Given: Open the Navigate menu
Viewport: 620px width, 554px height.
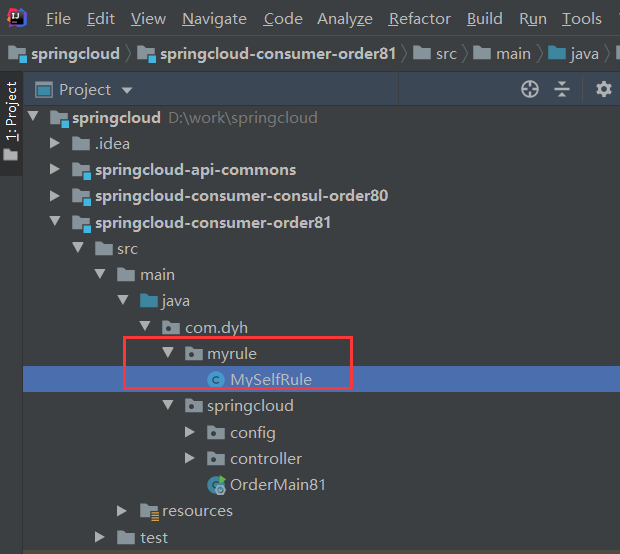Looking at the screenshot, I should [214, 19].
